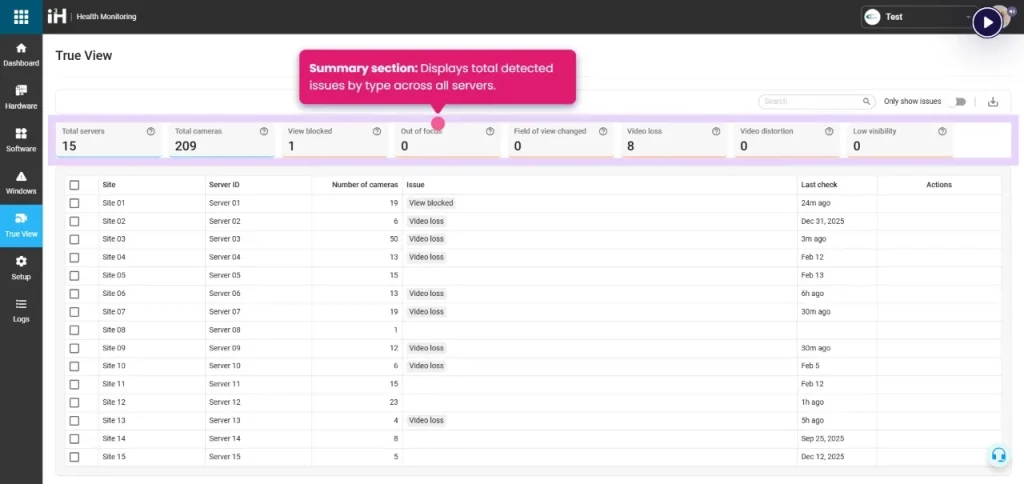1024x484 pixels.
Task: Open the Dashboard sidebar item
Action: point(21,54)
